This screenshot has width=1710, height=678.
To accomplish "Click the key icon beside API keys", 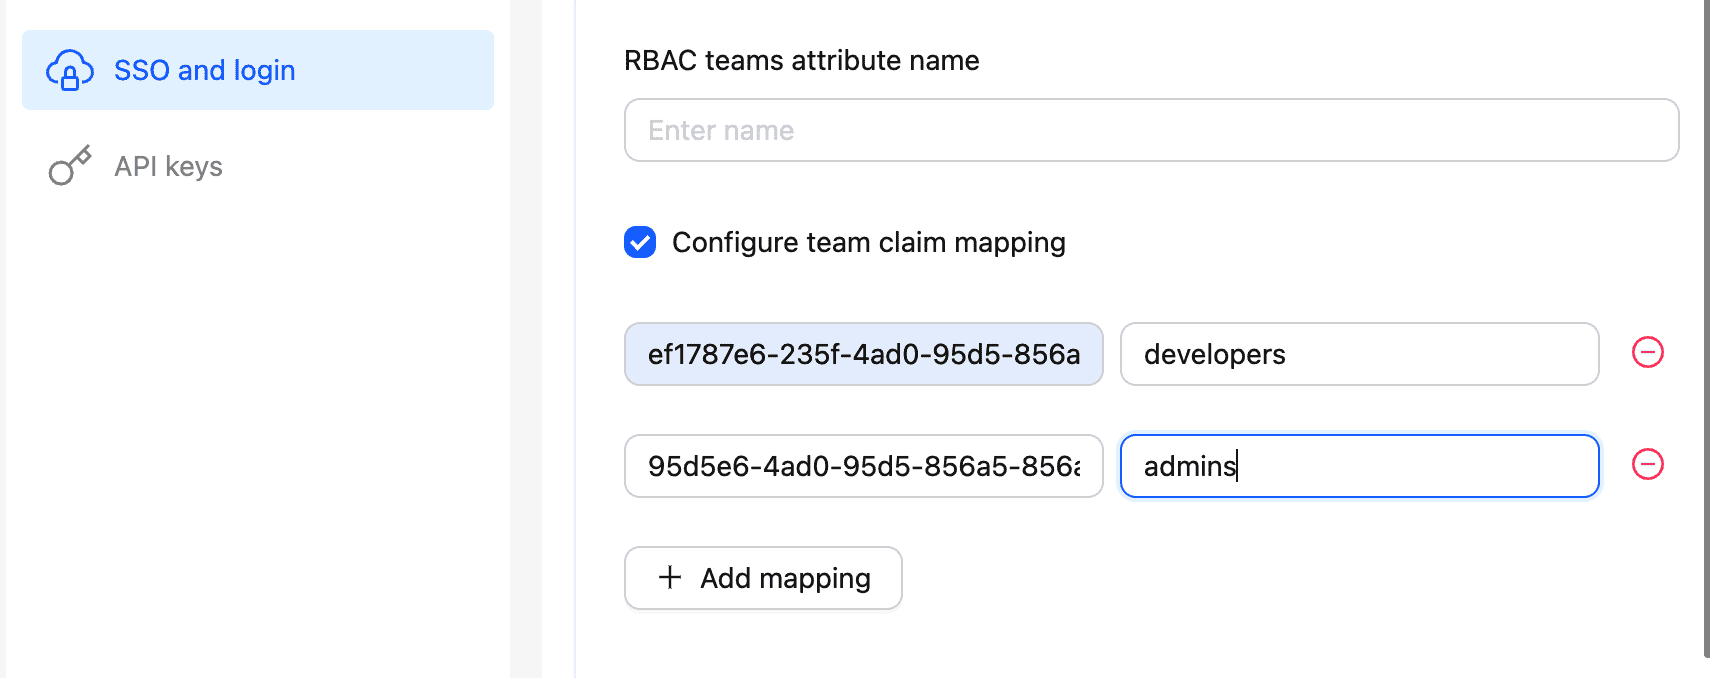I will pos(70,166).
